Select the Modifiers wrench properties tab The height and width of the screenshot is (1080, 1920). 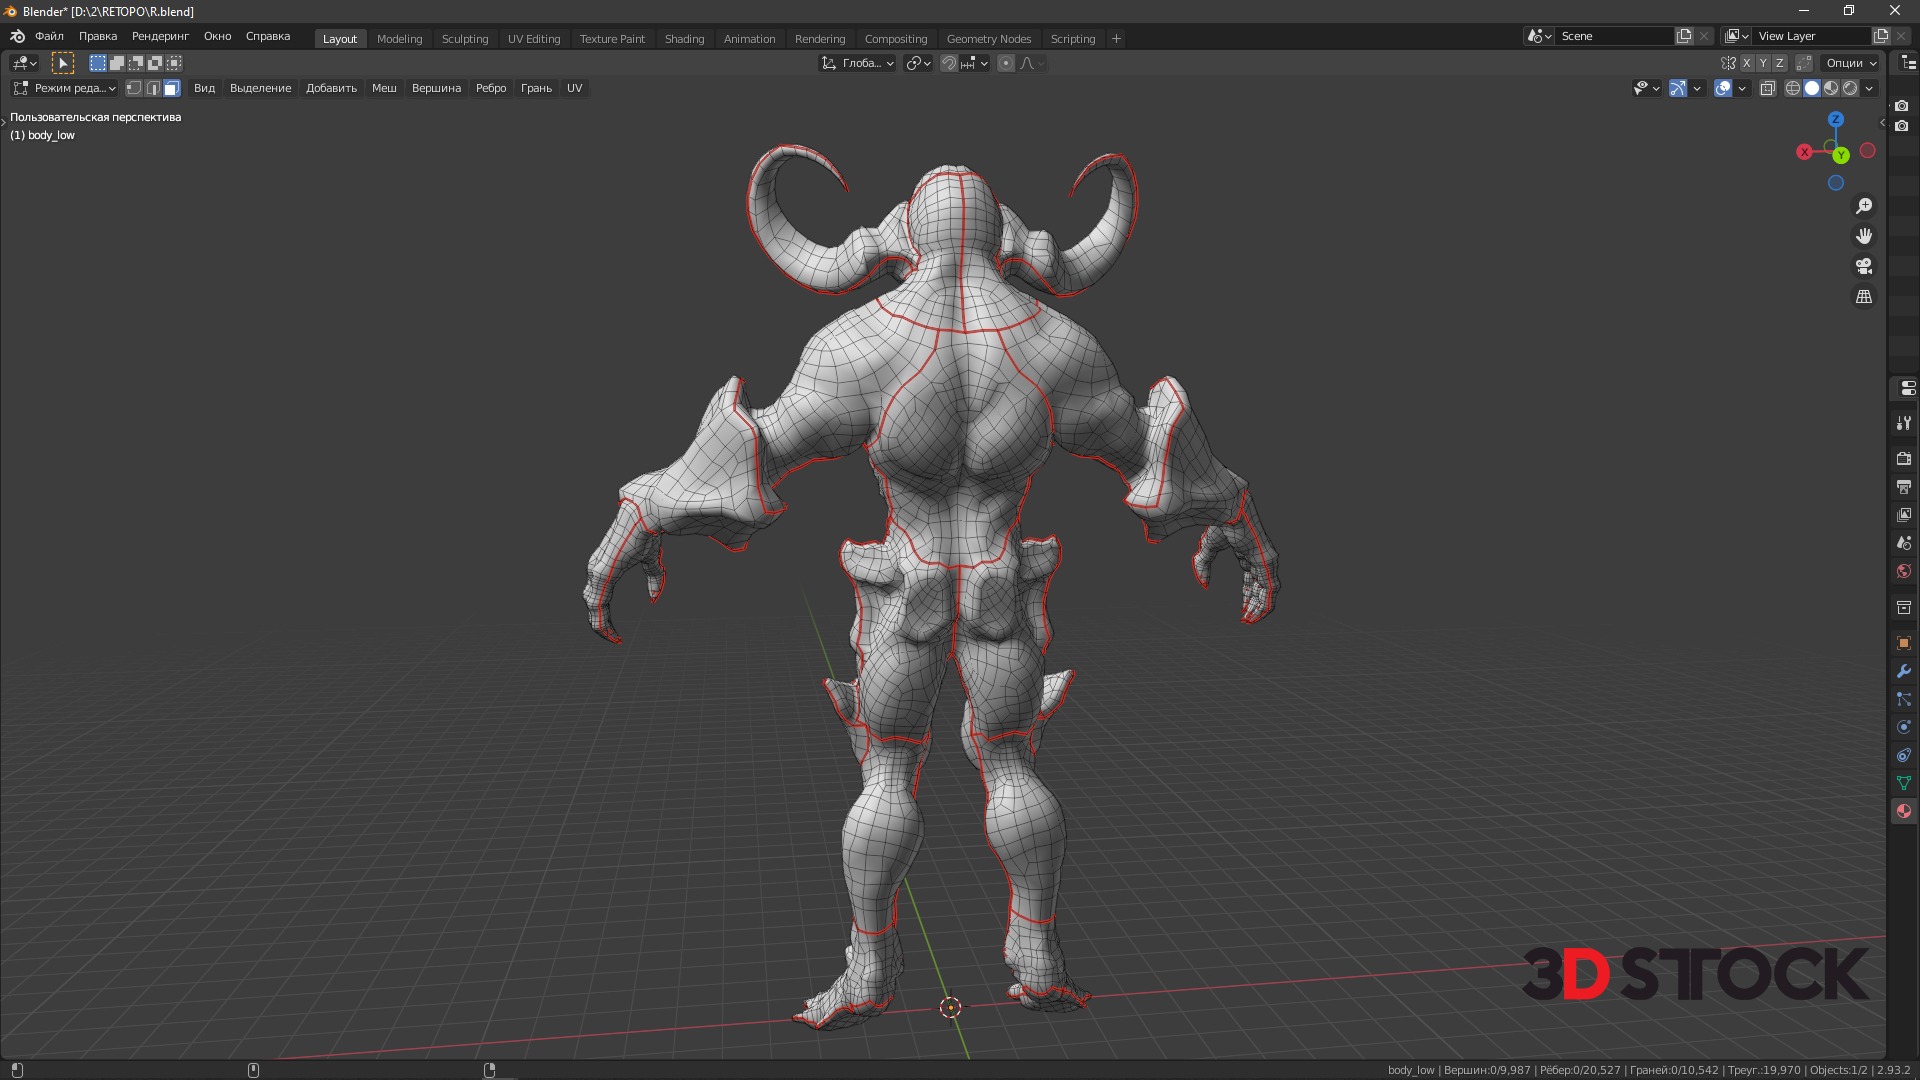[x=1903, y=671]
